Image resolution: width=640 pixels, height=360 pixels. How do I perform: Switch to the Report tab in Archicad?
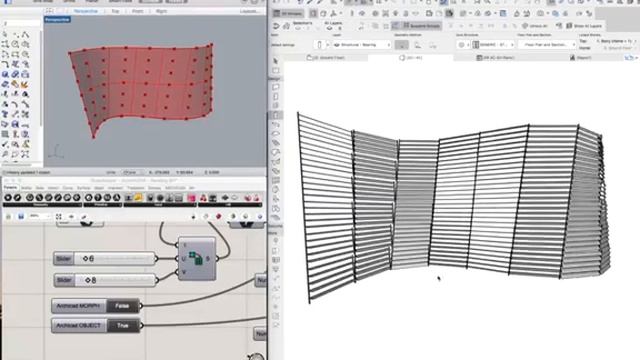click(x=580, y=58)
